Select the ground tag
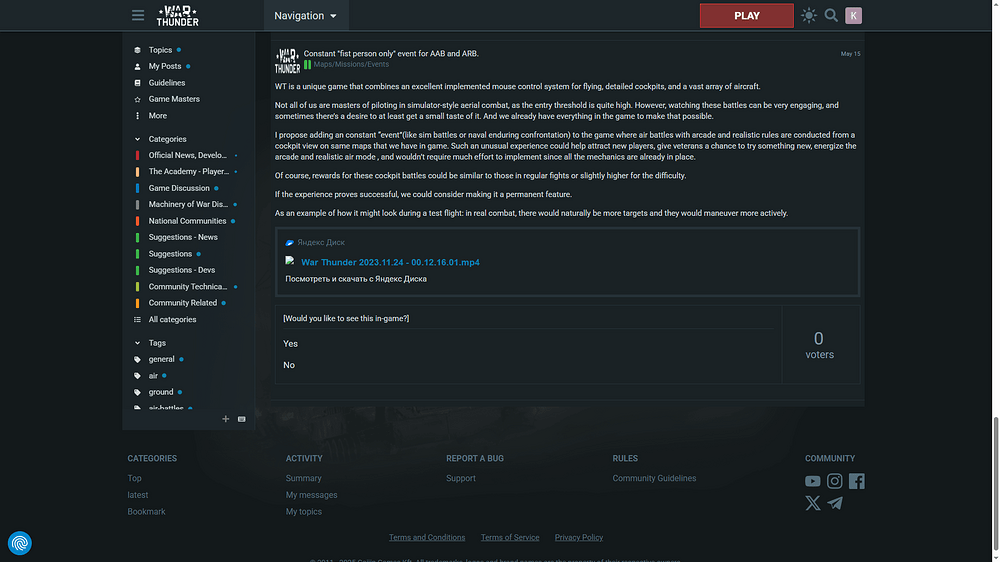The height and width of the screenshot is (562, 1000). 161,392
